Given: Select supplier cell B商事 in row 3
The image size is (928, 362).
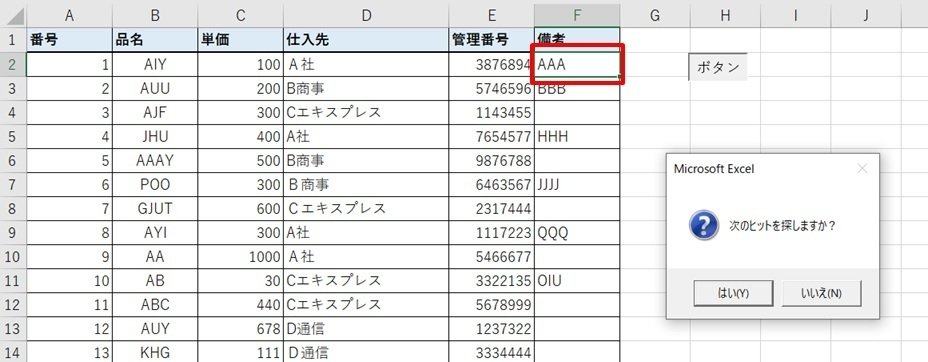Looking at the screenshot, I should [x=366, y=89].
